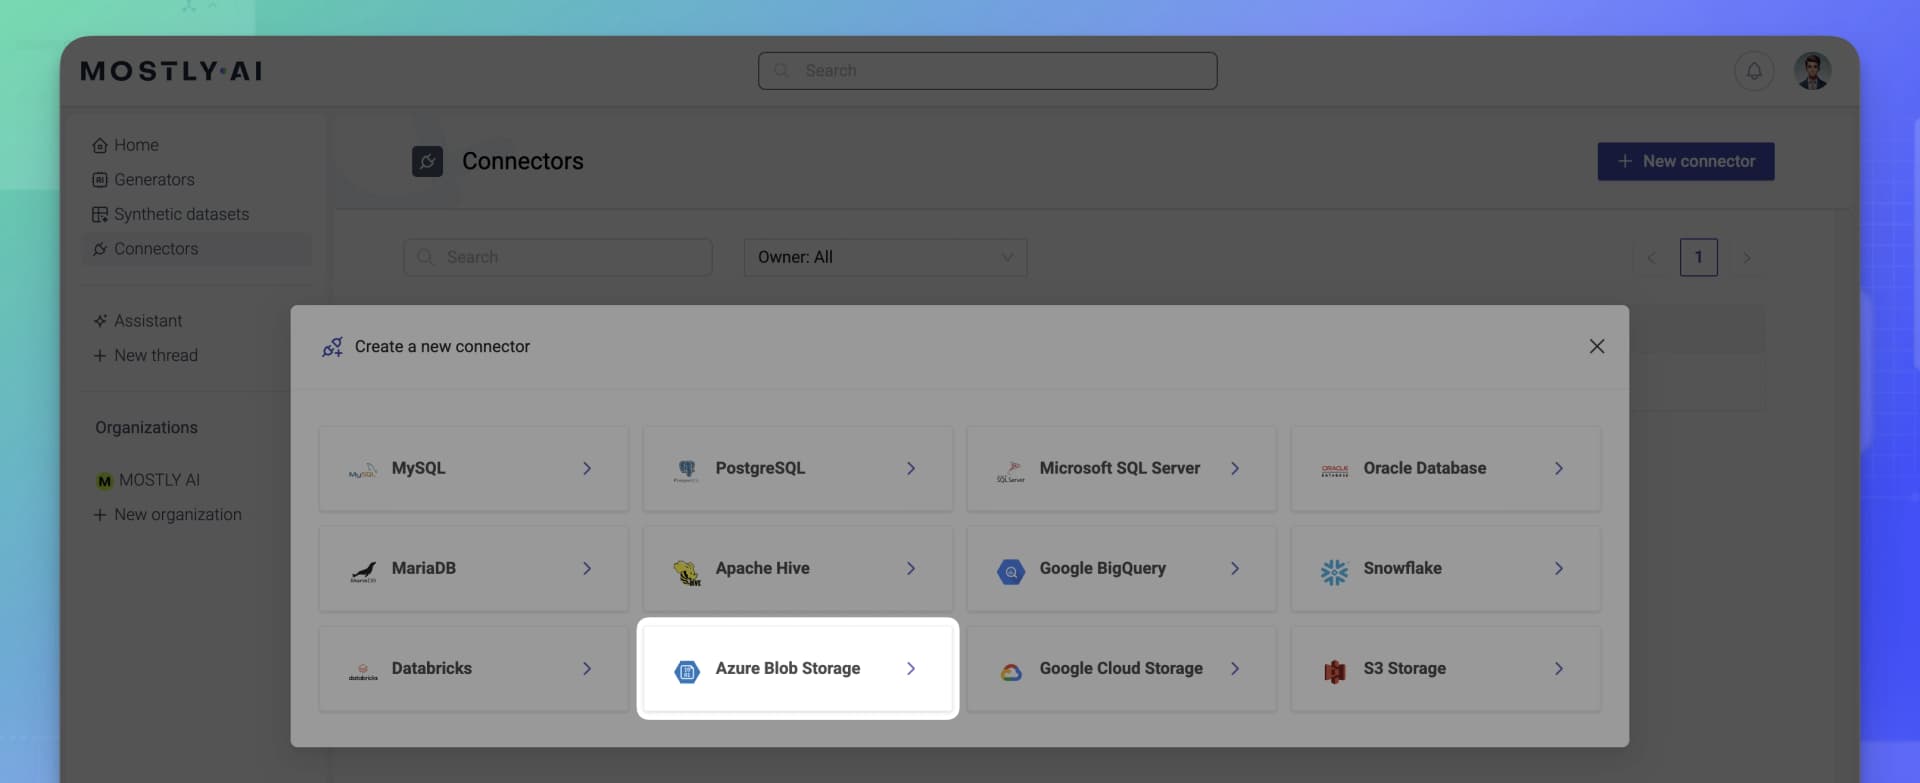Click the Connectors sidebar plug icon
The height and width of the screenshot is (783, 1920).
(x=100, y=249)
